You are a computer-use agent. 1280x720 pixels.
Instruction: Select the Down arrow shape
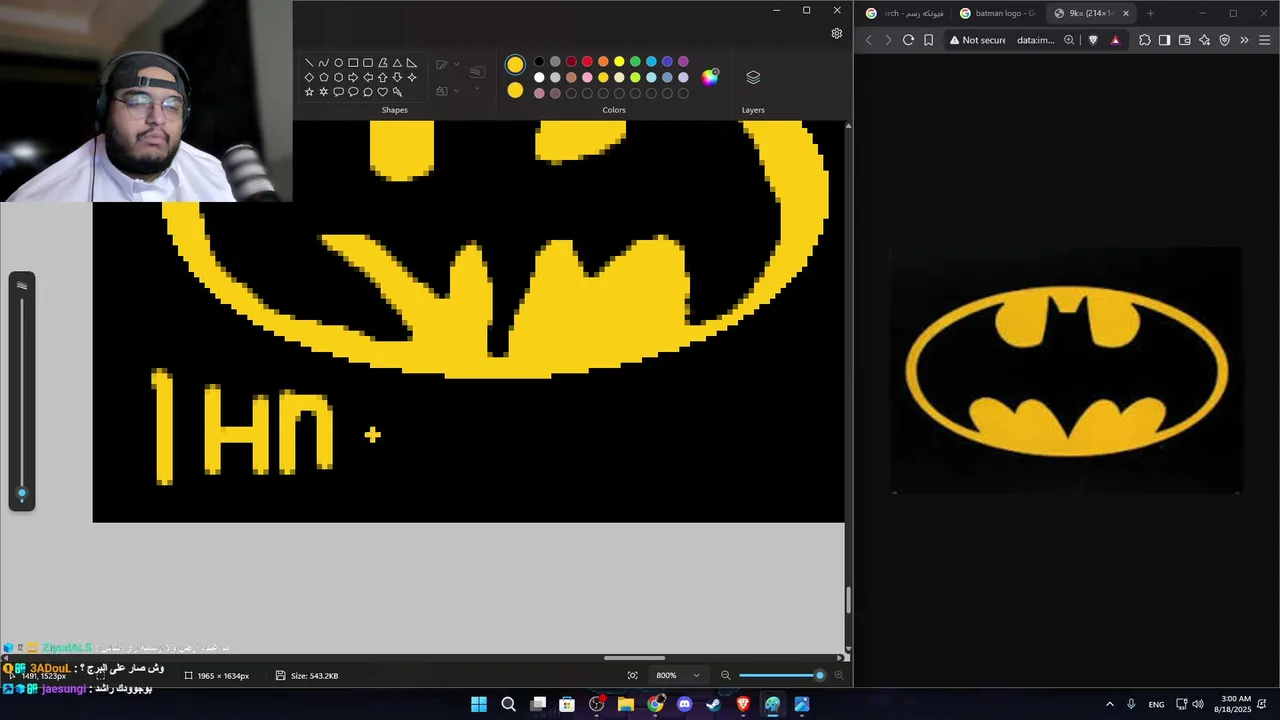click(397, 77)
